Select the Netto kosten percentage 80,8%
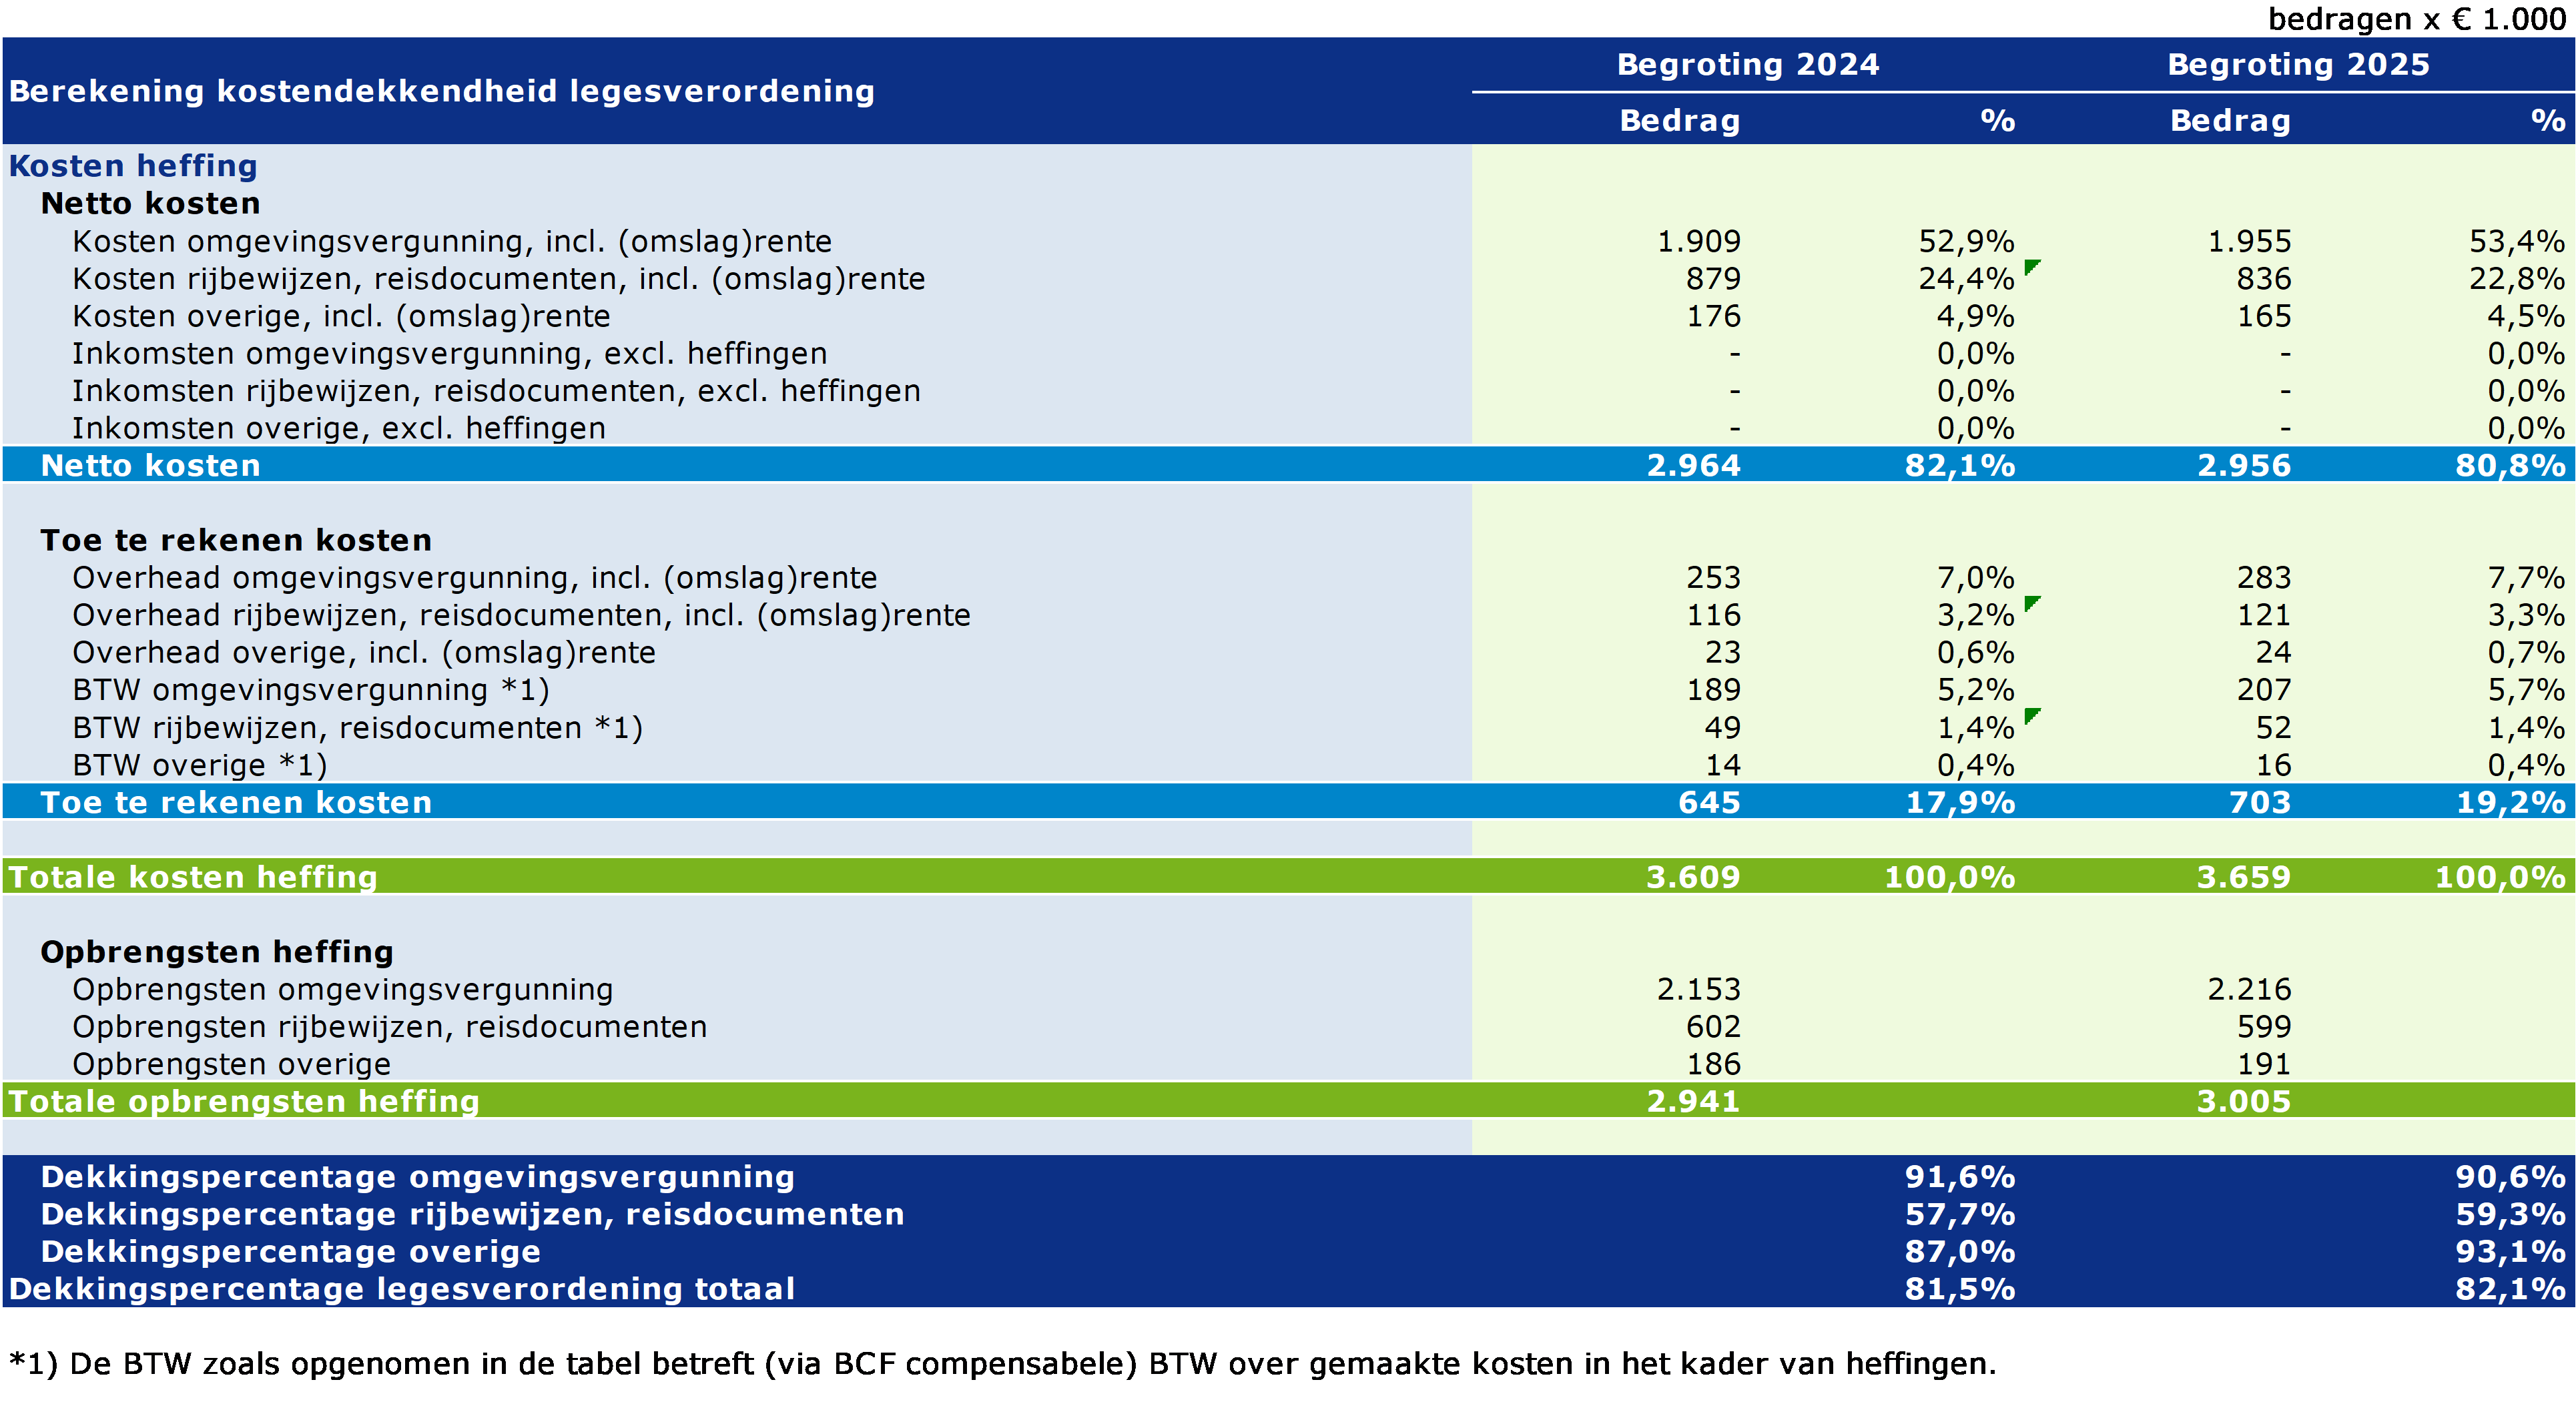Viewport: 2576px width, 1420px height. click(x=2510, y=466)
